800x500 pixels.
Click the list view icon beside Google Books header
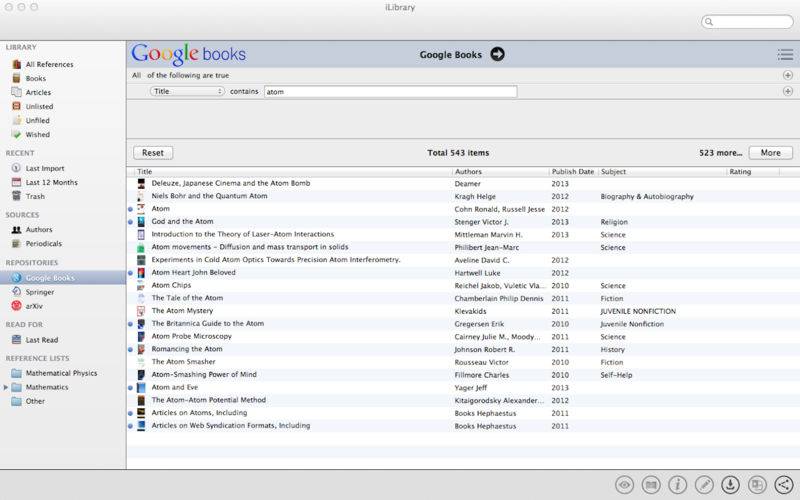pos(785,55)
